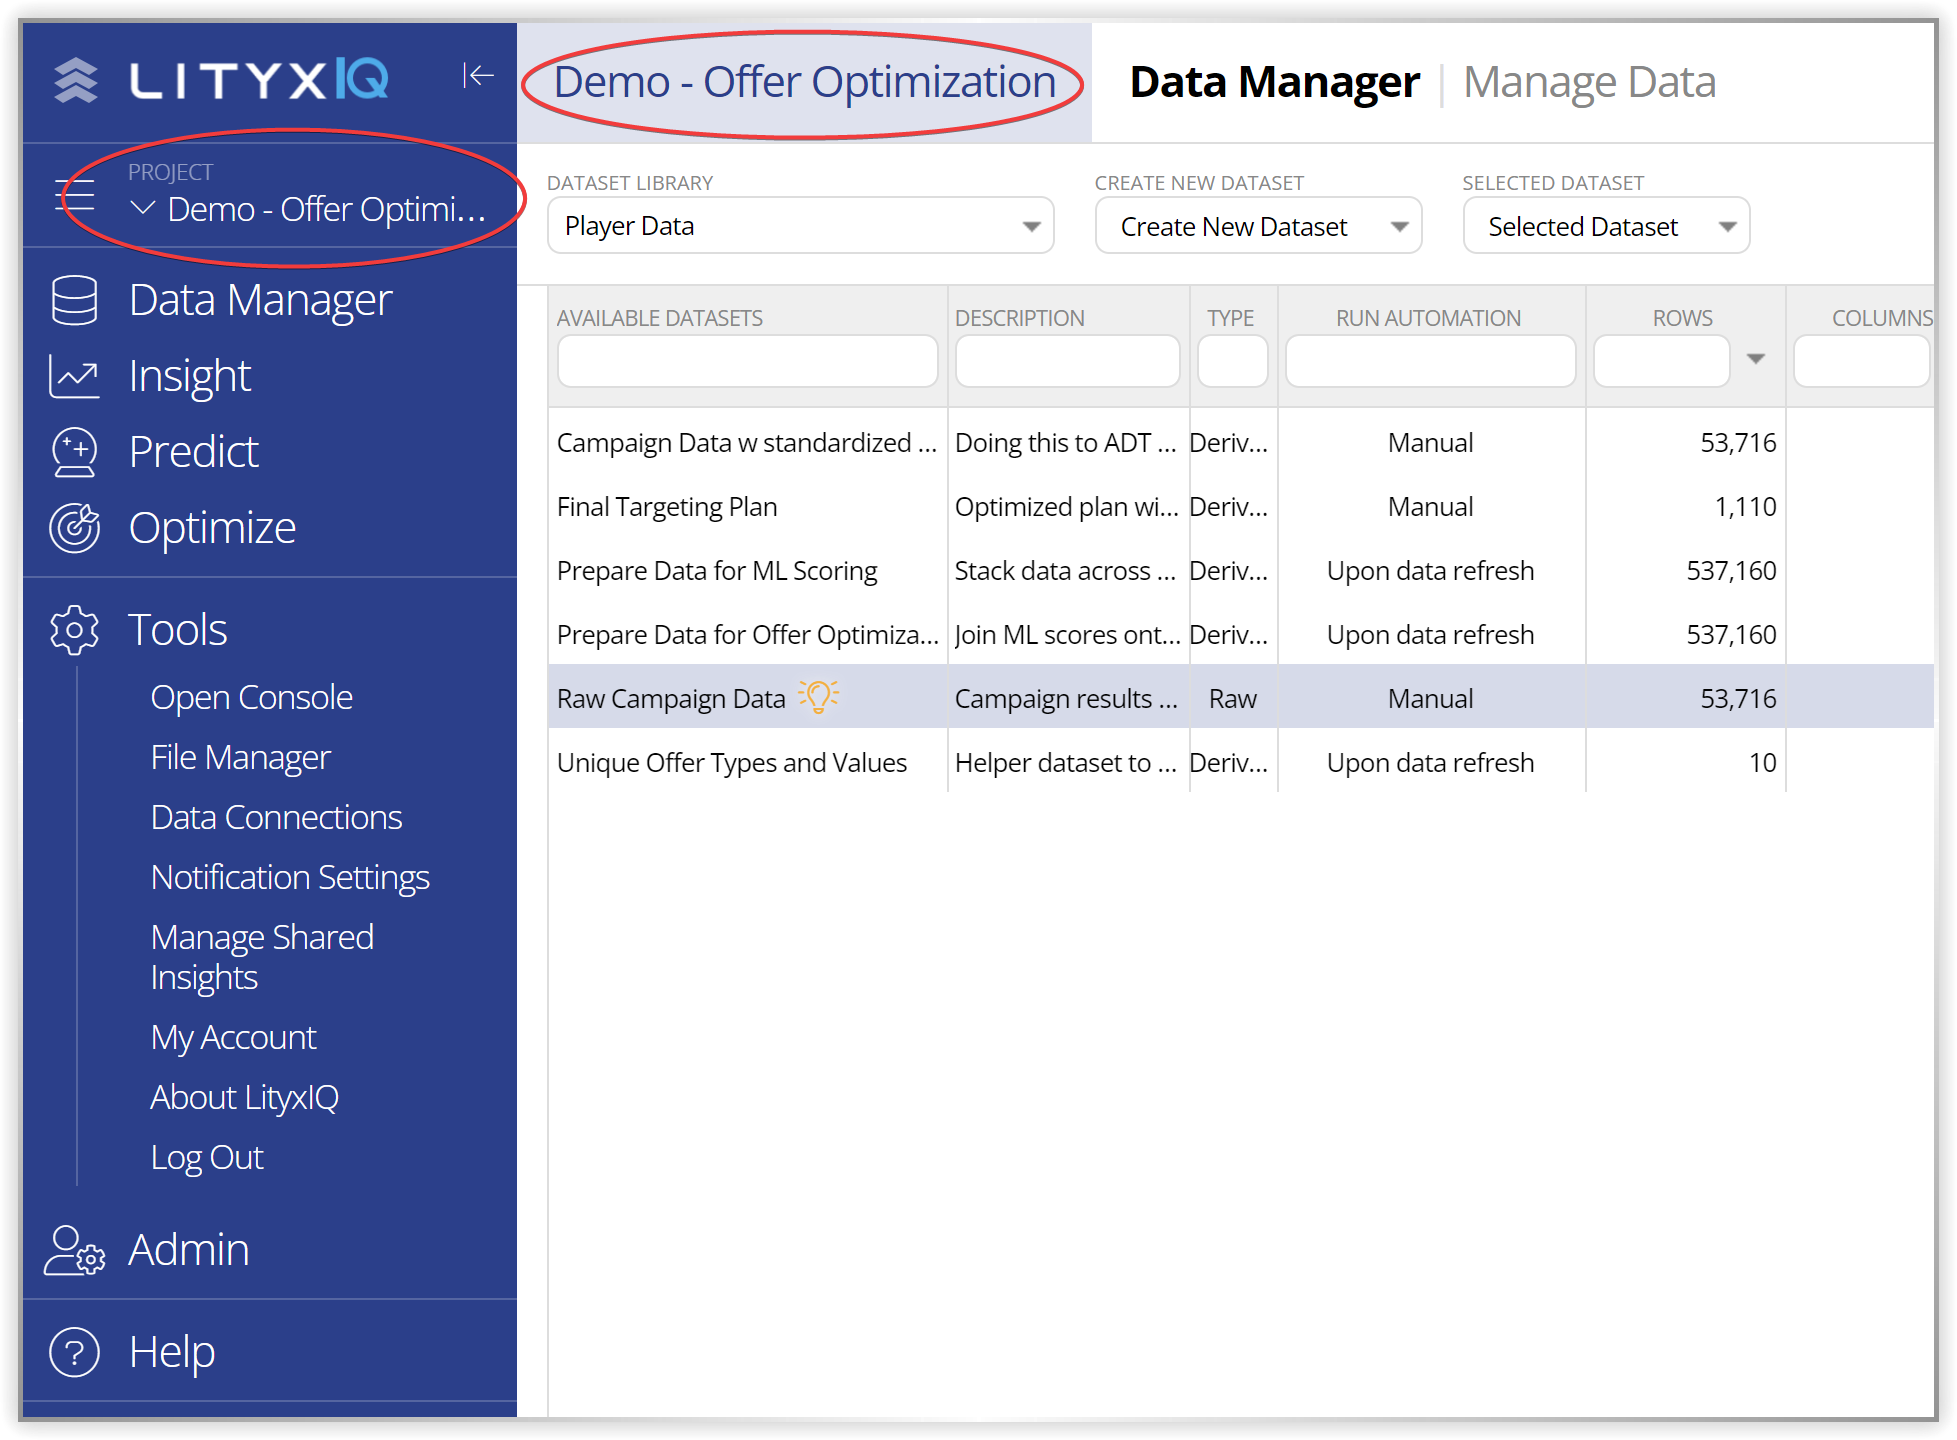Viewport: 1957px width, 1440px height.
Task: Go to Insight section
Action: (190, 376)
